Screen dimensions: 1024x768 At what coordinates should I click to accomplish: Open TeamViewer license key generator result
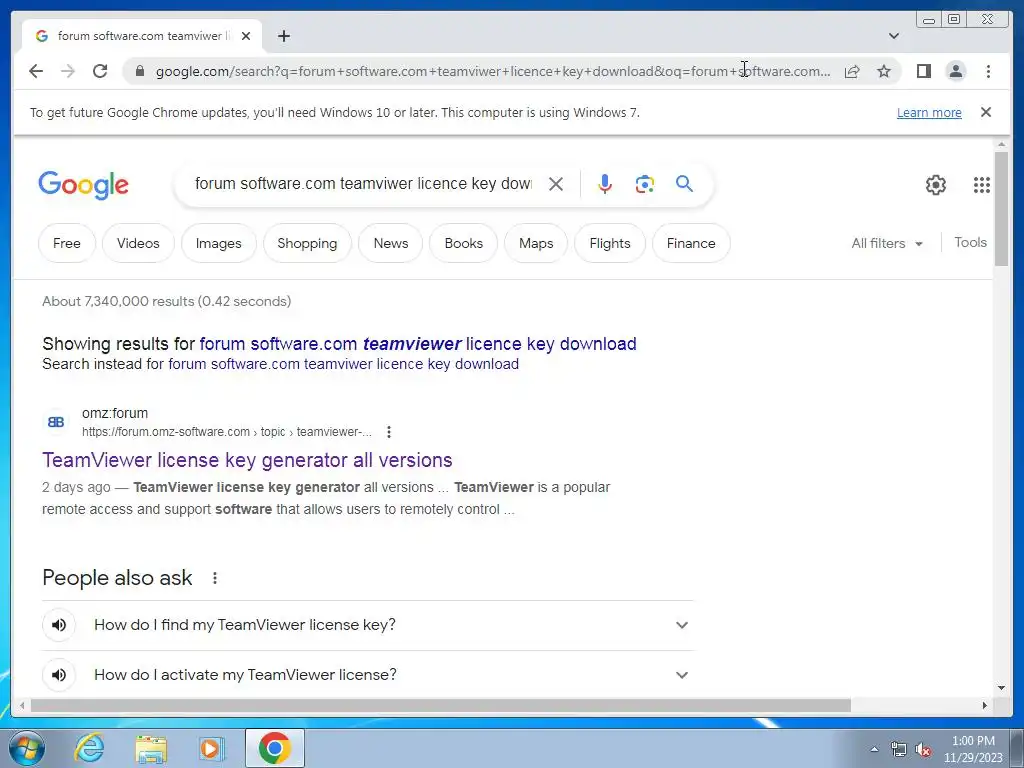[247, 460]
